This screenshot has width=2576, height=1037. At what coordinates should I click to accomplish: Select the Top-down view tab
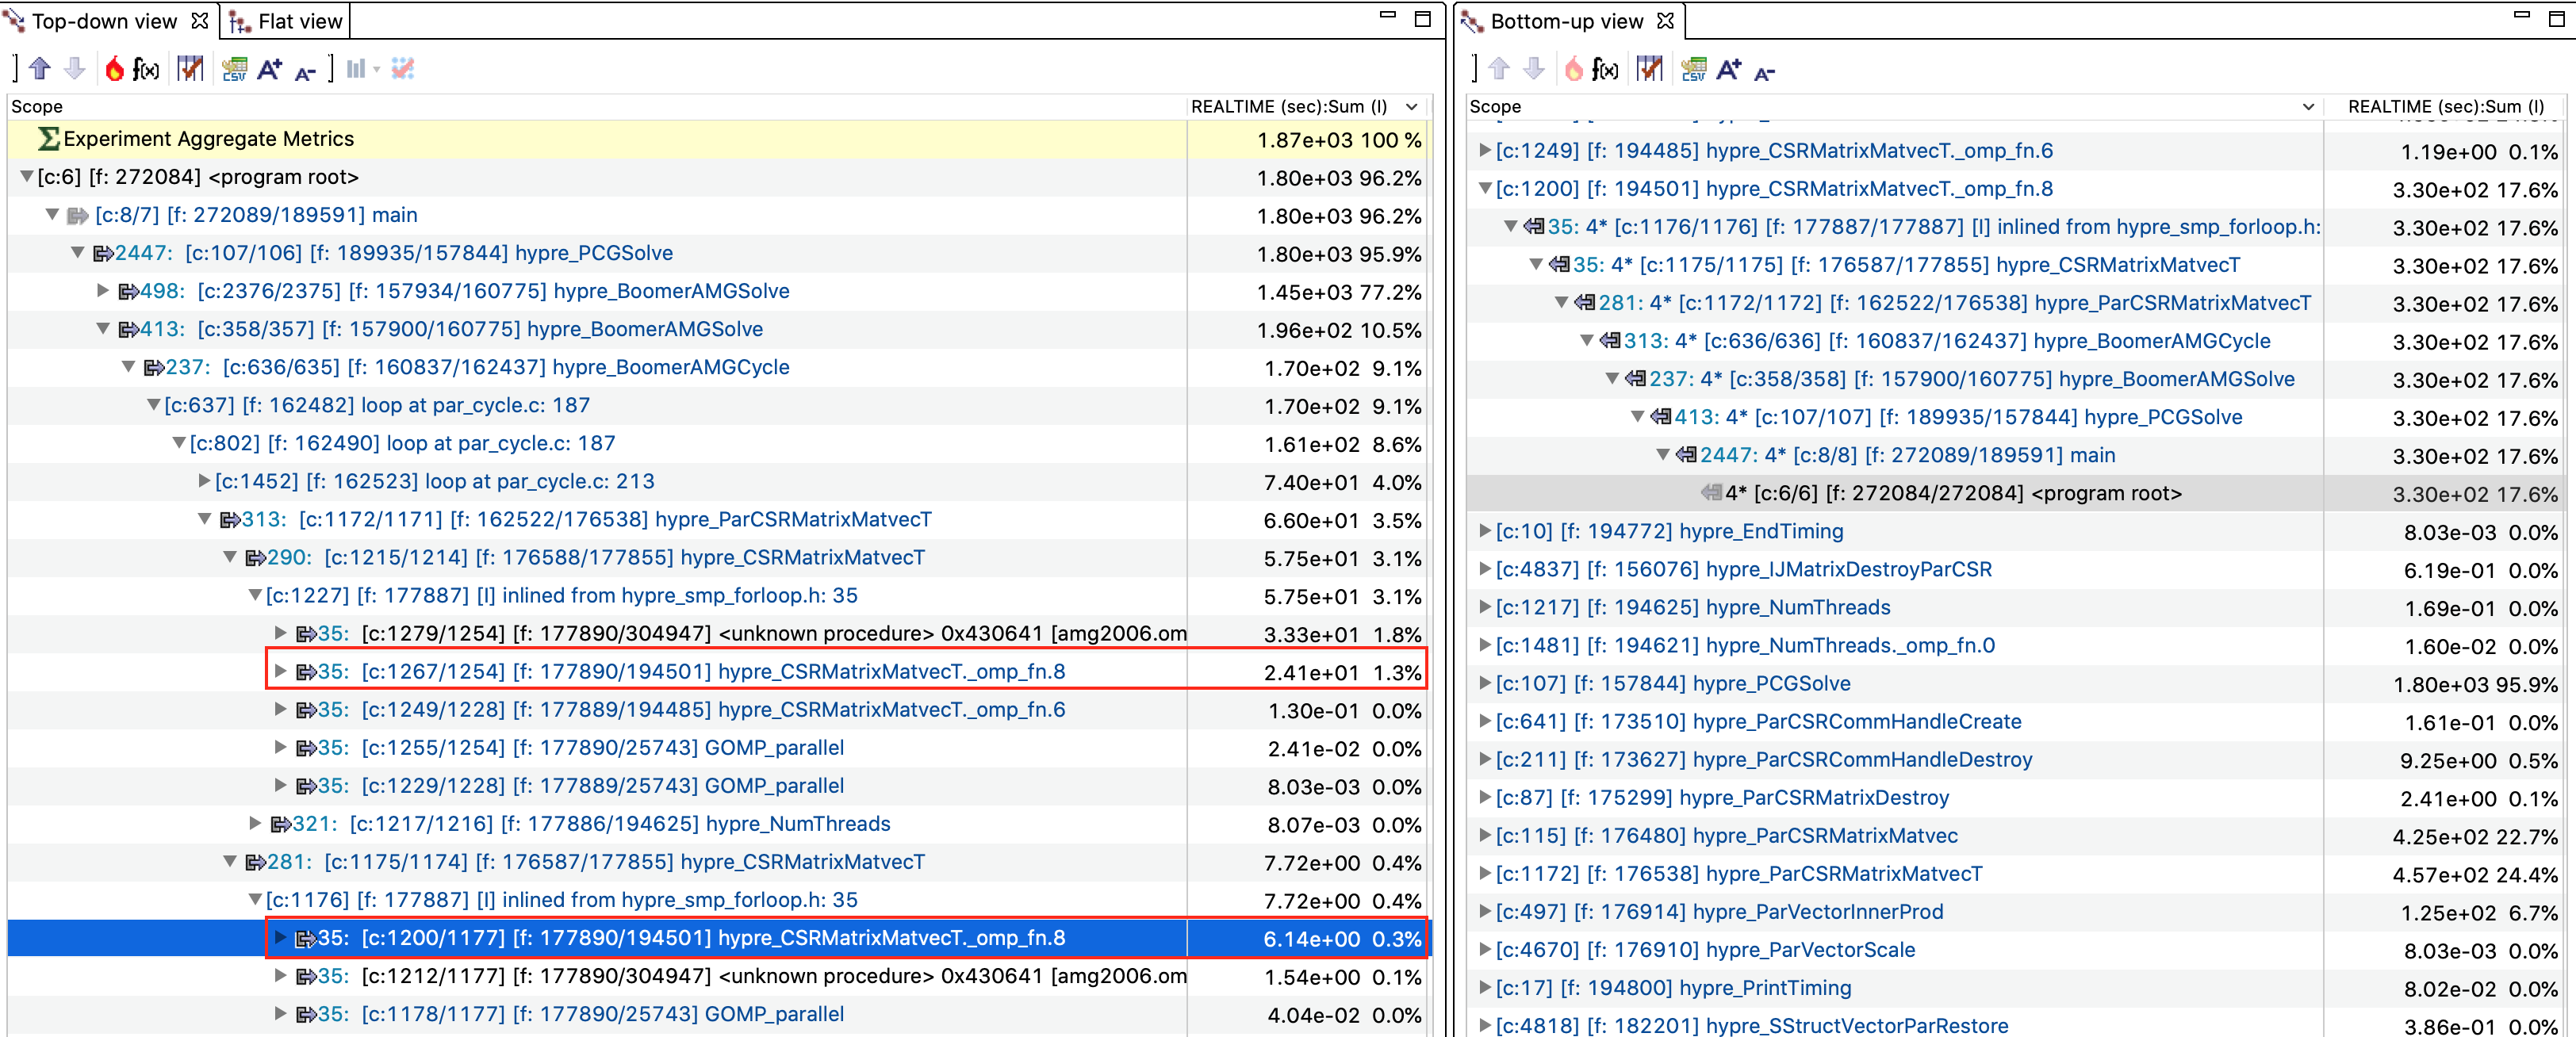click(x=103, y=21)
